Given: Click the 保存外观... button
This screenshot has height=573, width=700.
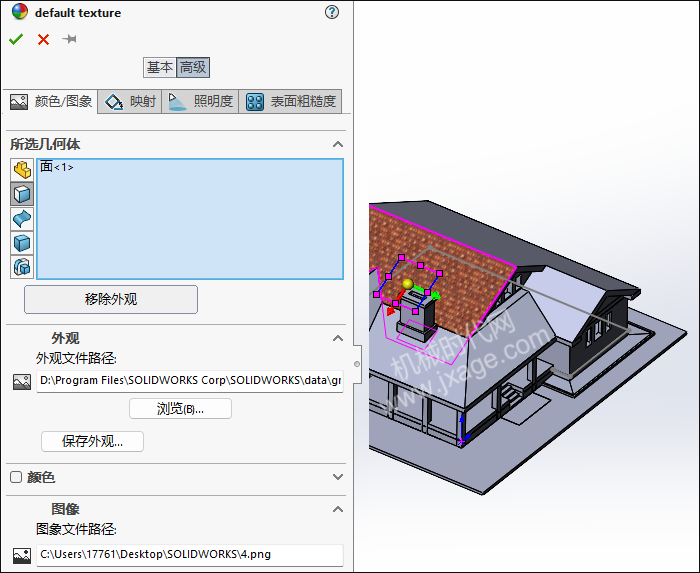Looking at the screenshot, I should (x=92, y=441).
